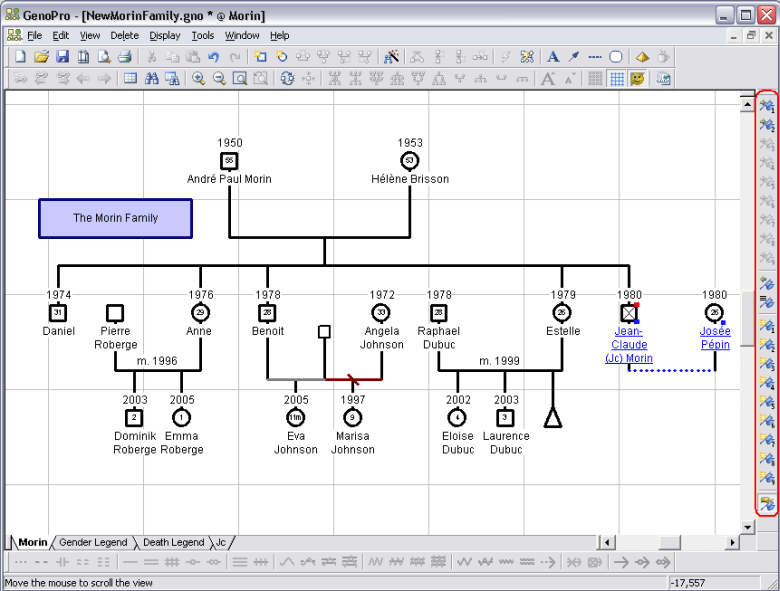Screen dimensions: 780x591
Task: Print the genogram using the printer icon
Action: 124,57
